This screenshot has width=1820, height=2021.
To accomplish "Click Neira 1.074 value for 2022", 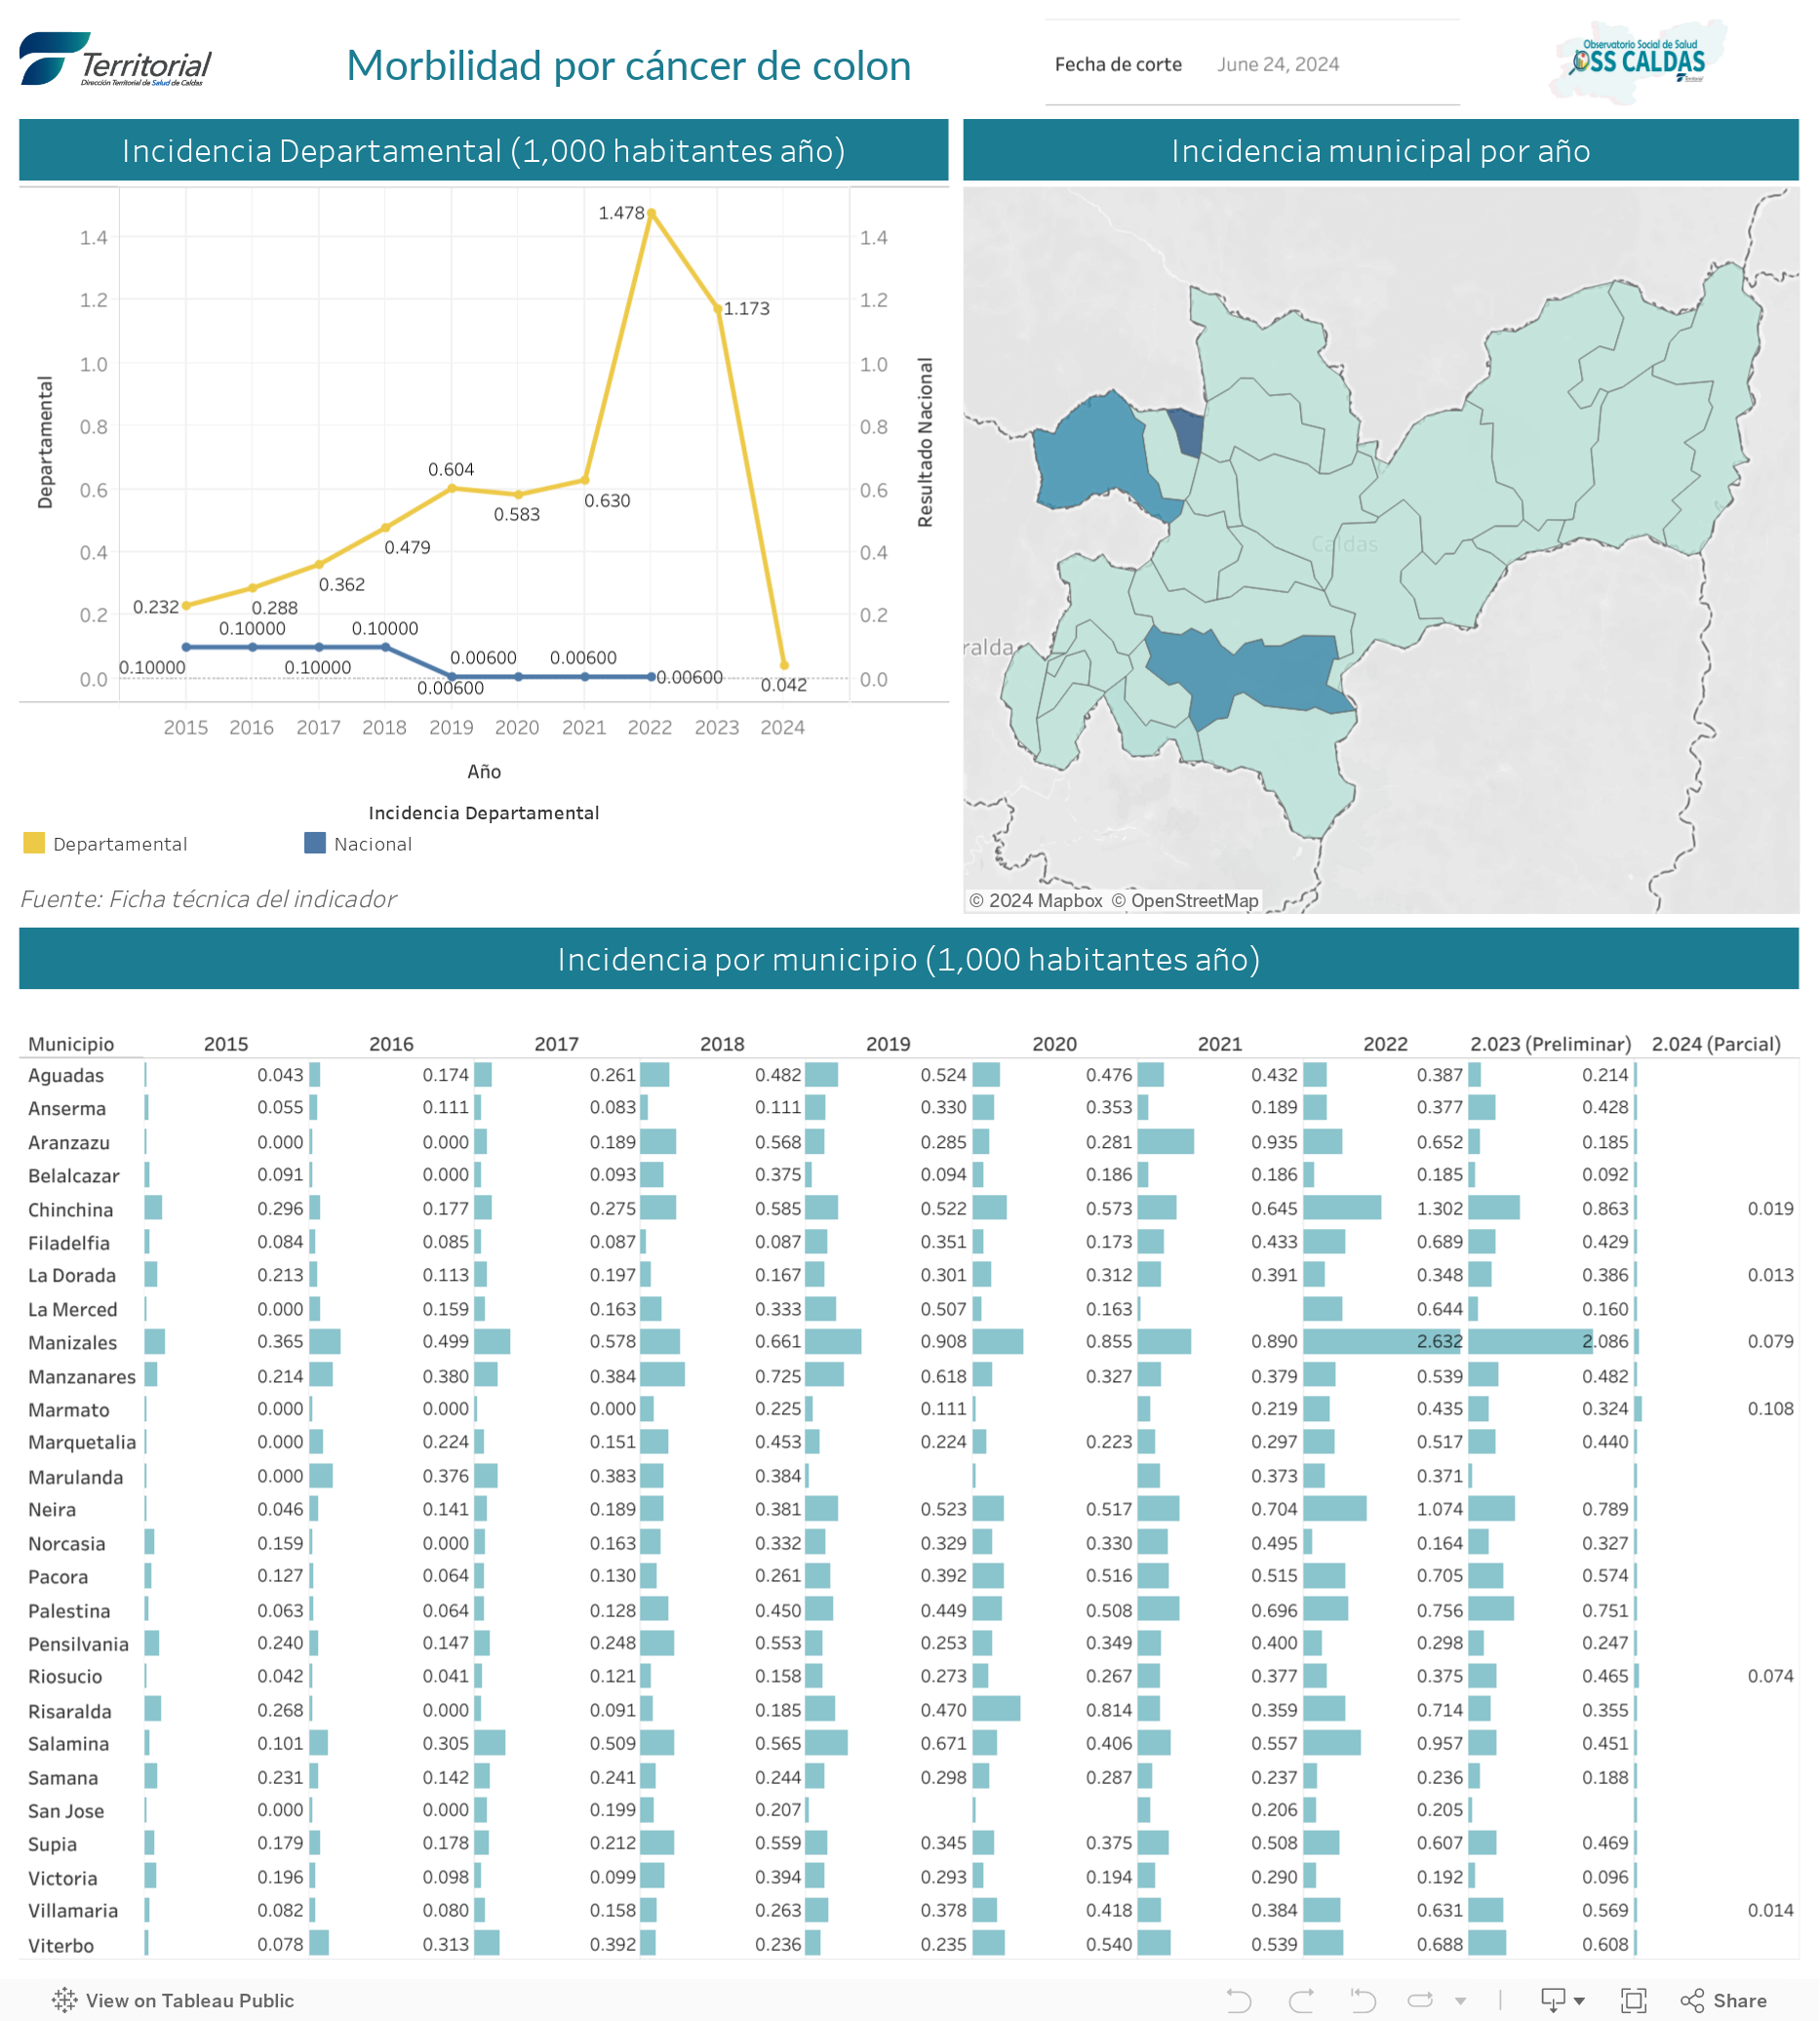I will [x=1439, y=1508].
